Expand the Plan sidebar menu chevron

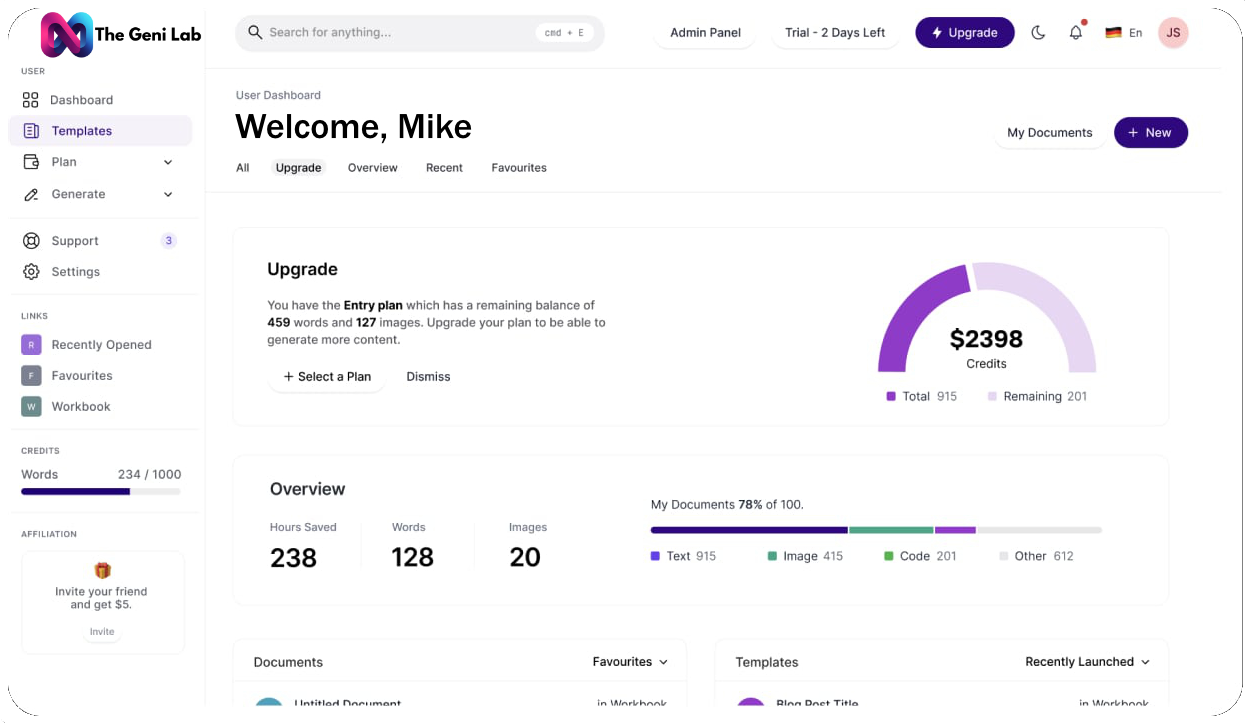(168, 162)
